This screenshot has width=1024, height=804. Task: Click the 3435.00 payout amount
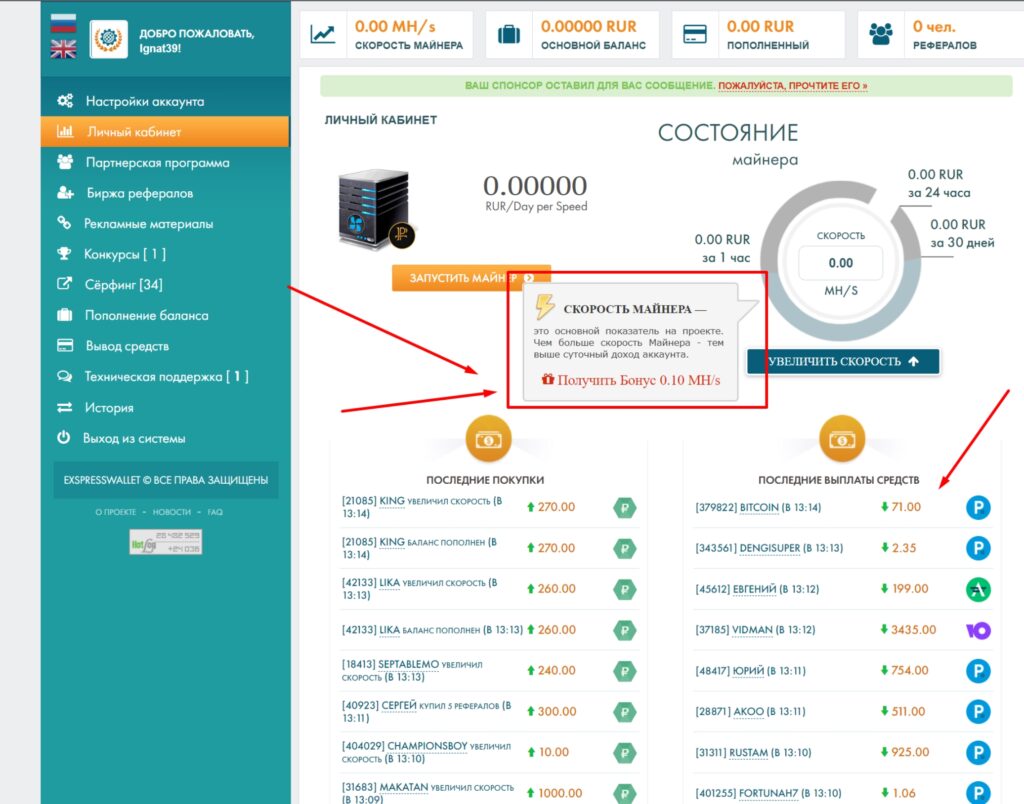913,630
